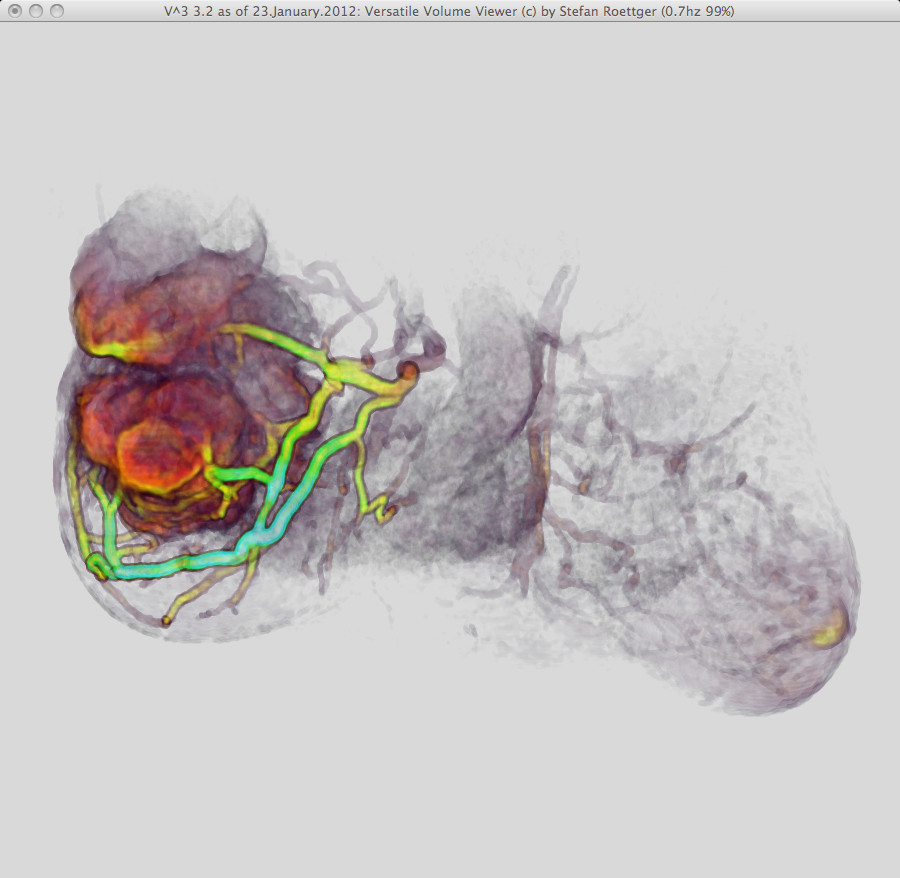Click the red close window button
900x878 pixels.
[x=15, y=11]
